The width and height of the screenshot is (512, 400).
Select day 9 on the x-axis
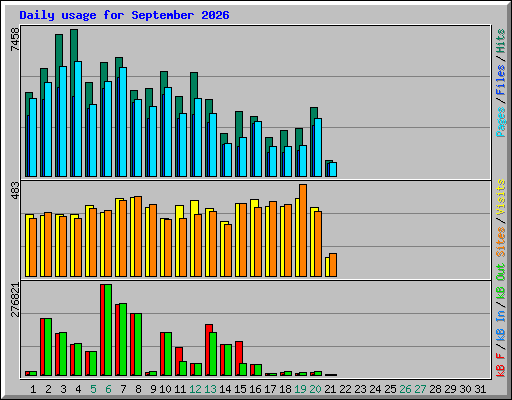(x=153, y=389)
